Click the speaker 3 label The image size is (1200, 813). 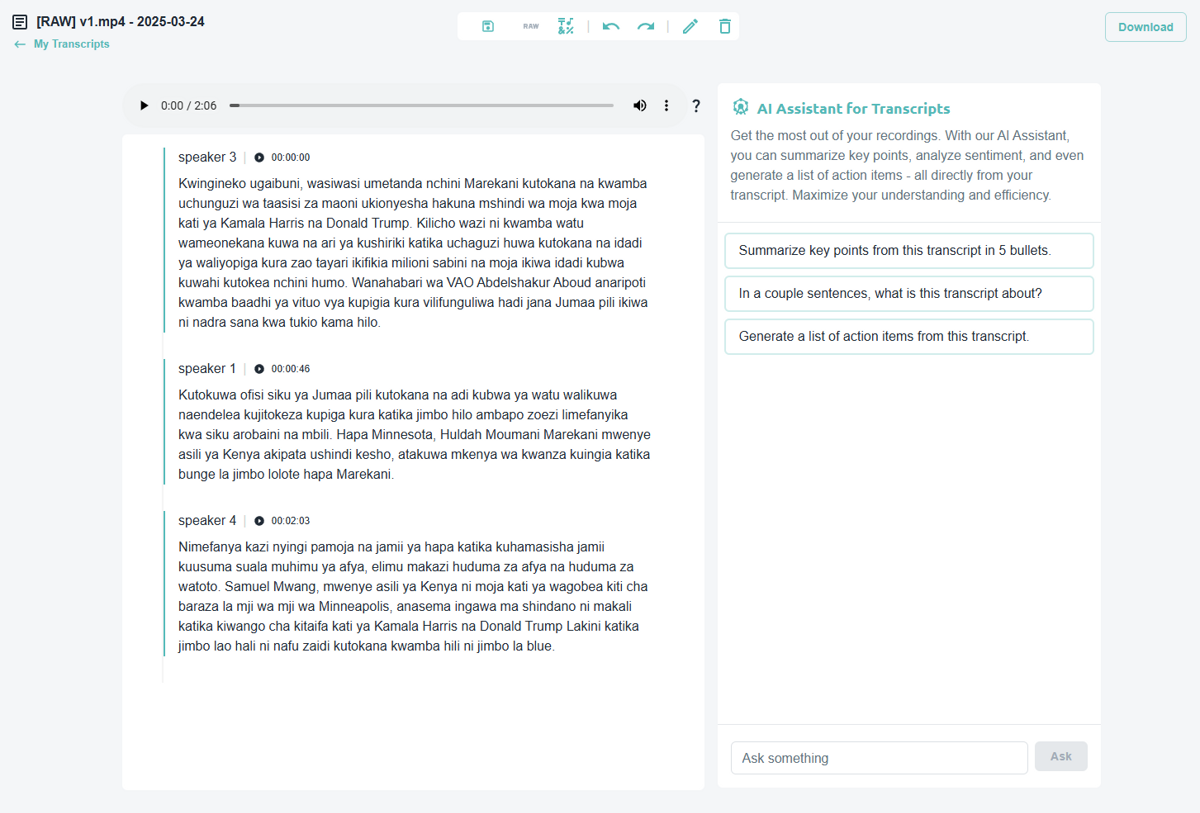pyautogui.click(x=208, y=157)
